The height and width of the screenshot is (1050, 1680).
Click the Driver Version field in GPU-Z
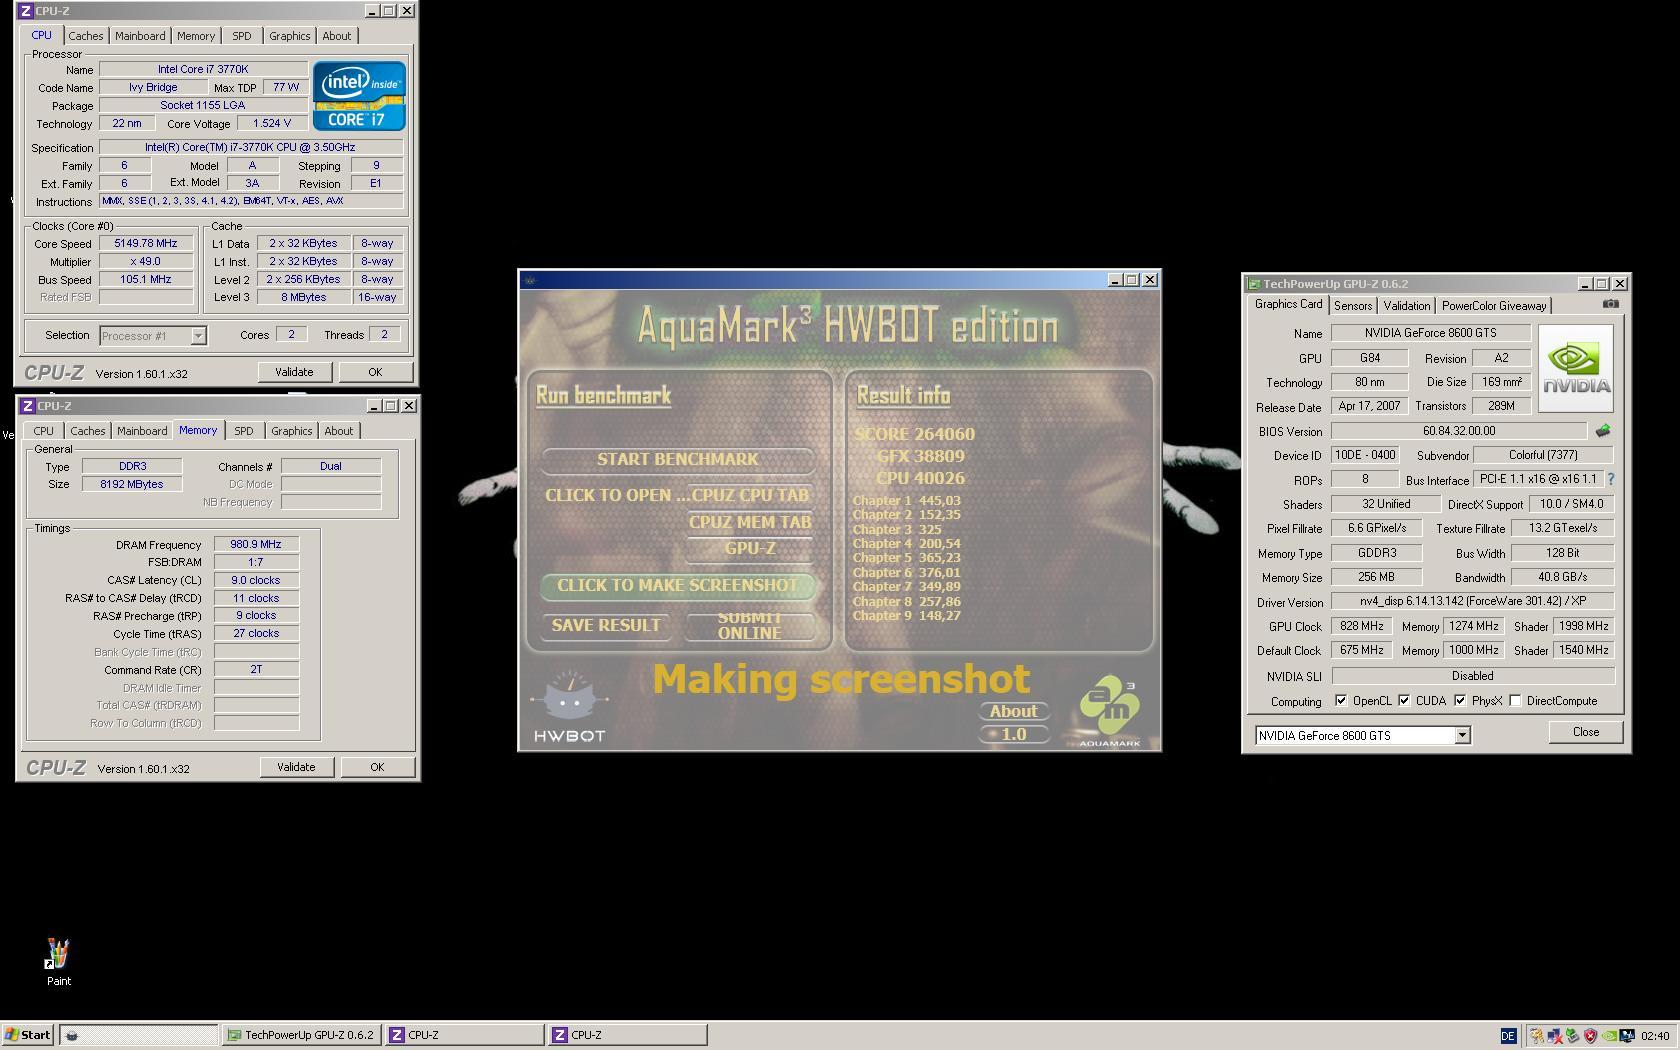(1472, 602)
